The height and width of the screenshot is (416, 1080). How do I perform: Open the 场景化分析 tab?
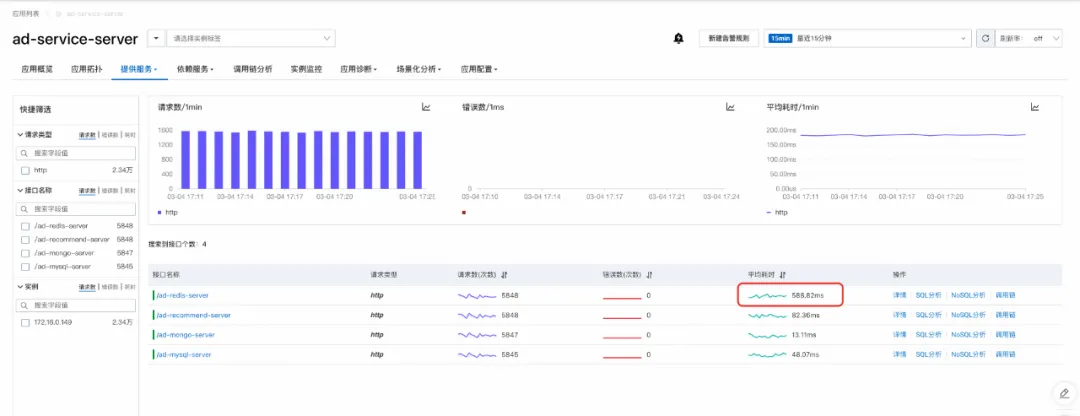coord(418,70)
